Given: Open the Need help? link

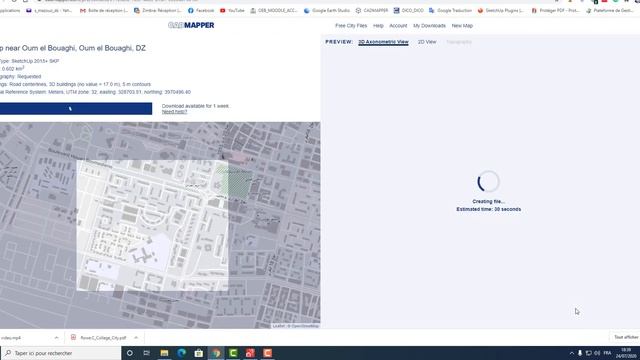Looking at the screenshot, I should pyautogui.click(x=174, y=112).
